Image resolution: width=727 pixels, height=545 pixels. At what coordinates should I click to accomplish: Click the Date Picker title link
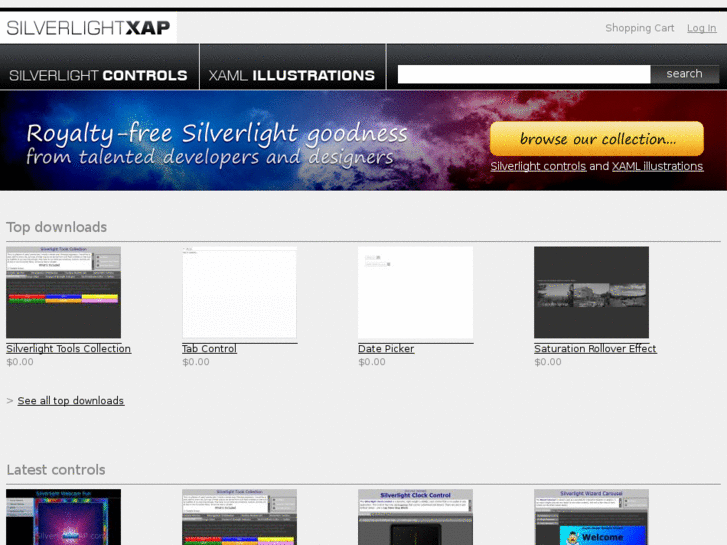click(386, 349)
